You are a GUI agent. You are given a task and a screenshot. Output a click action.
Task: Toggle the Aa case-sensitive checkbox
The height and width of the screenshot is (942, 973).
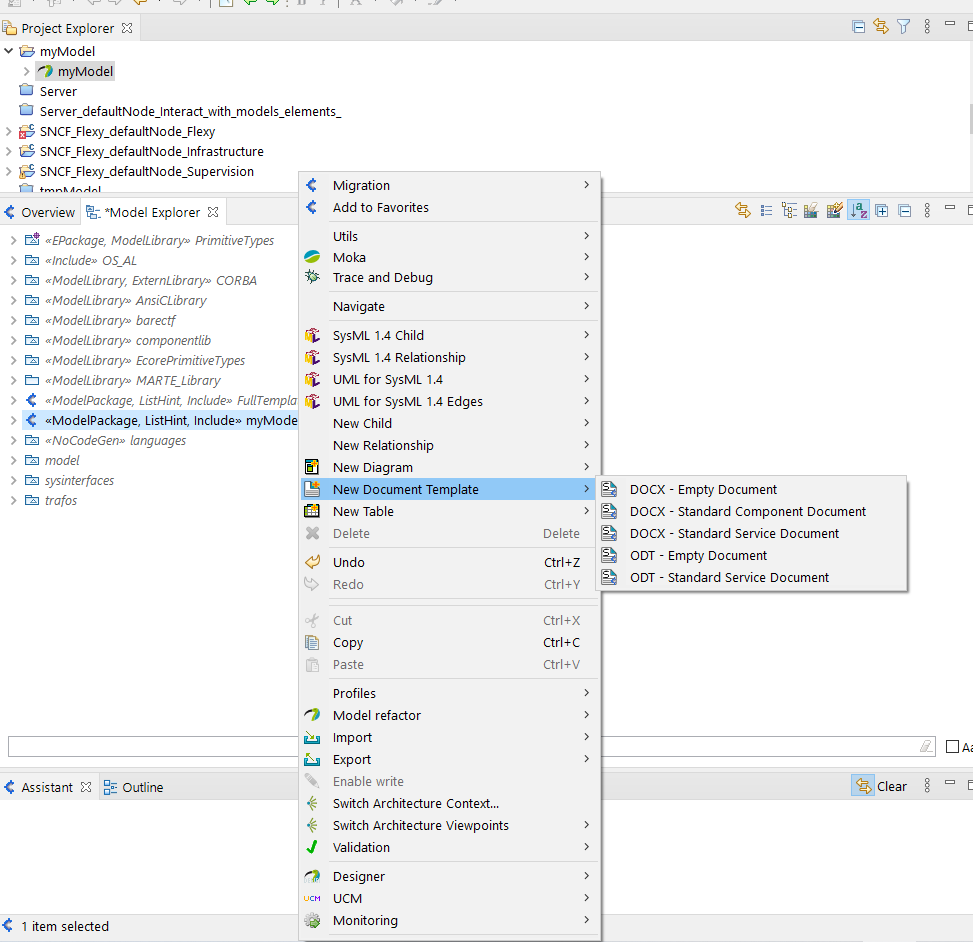(952, 747)
